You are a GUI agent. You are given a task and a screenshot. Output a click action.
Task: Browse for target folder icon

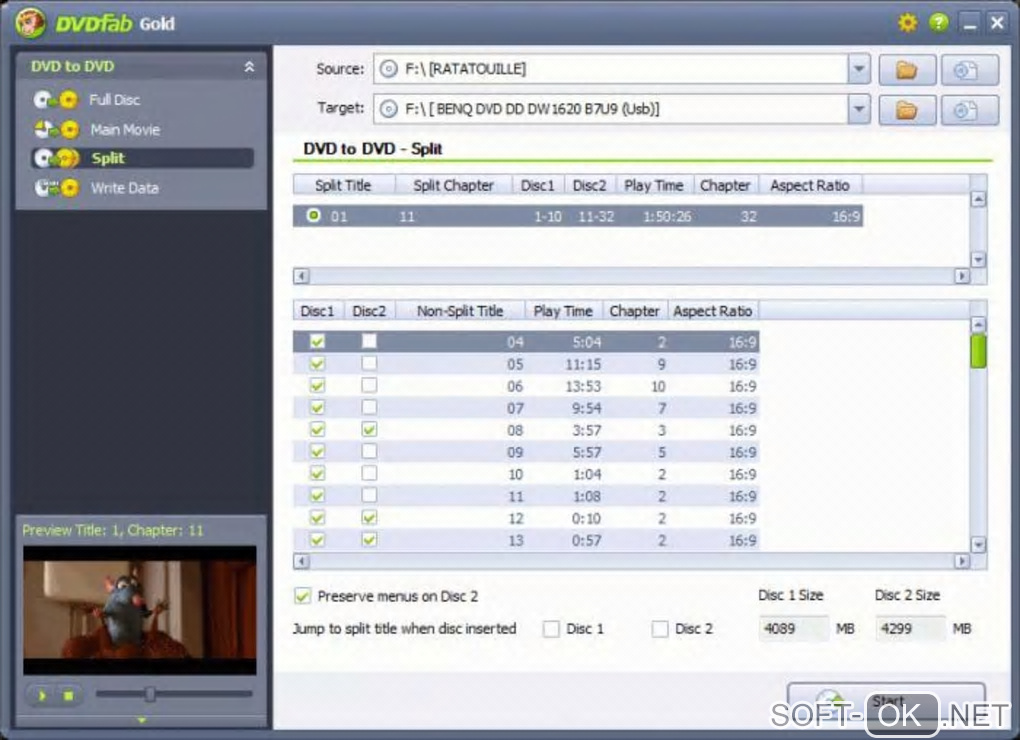[907, 110]
